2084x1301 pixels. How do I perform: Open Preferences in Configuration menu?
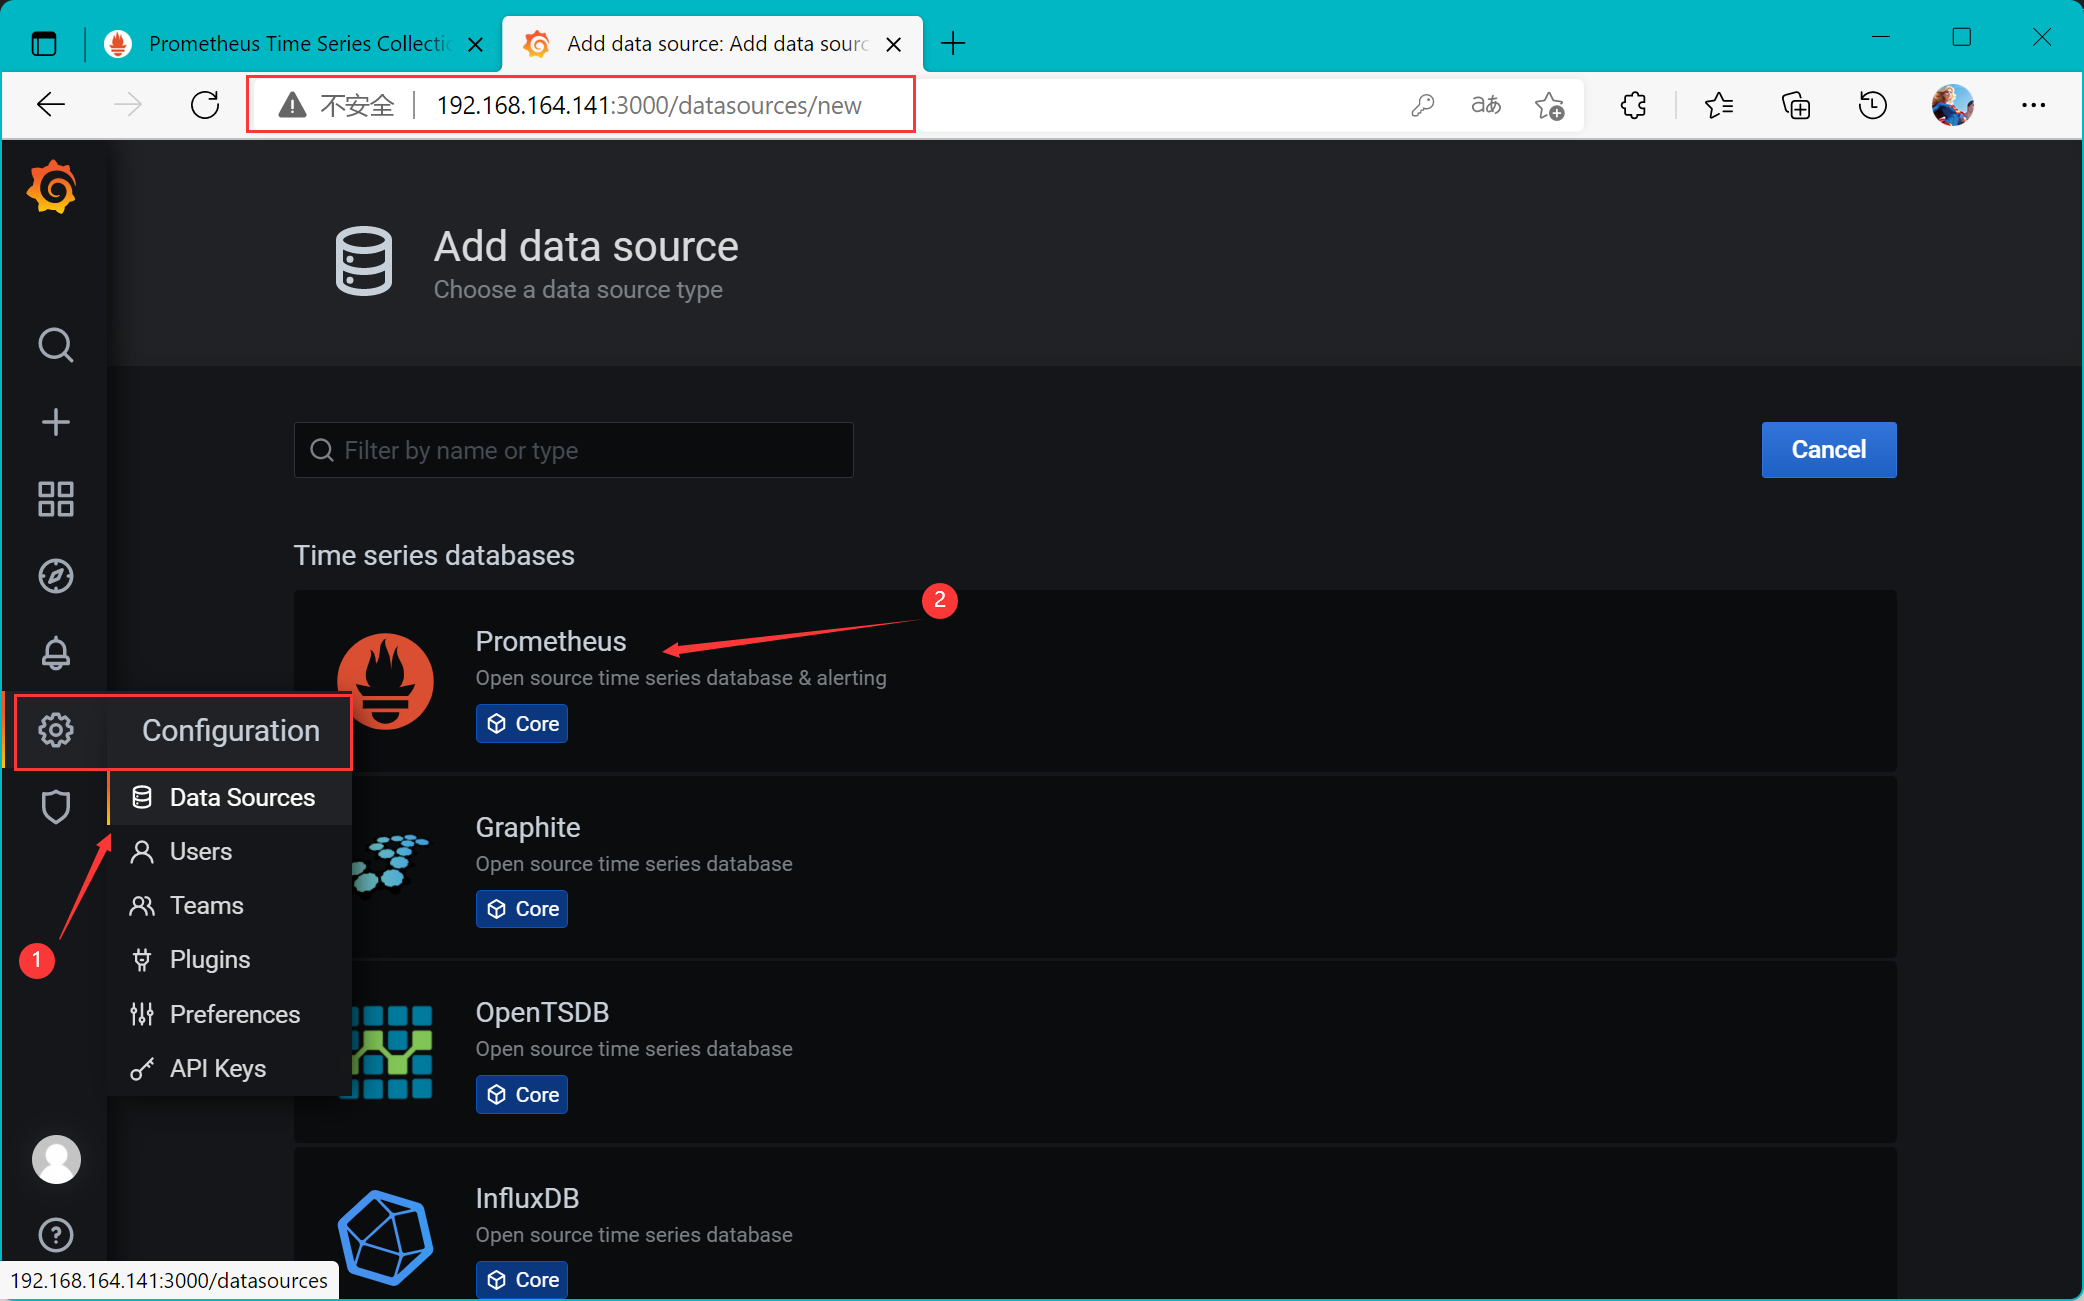click(230, 1014)
